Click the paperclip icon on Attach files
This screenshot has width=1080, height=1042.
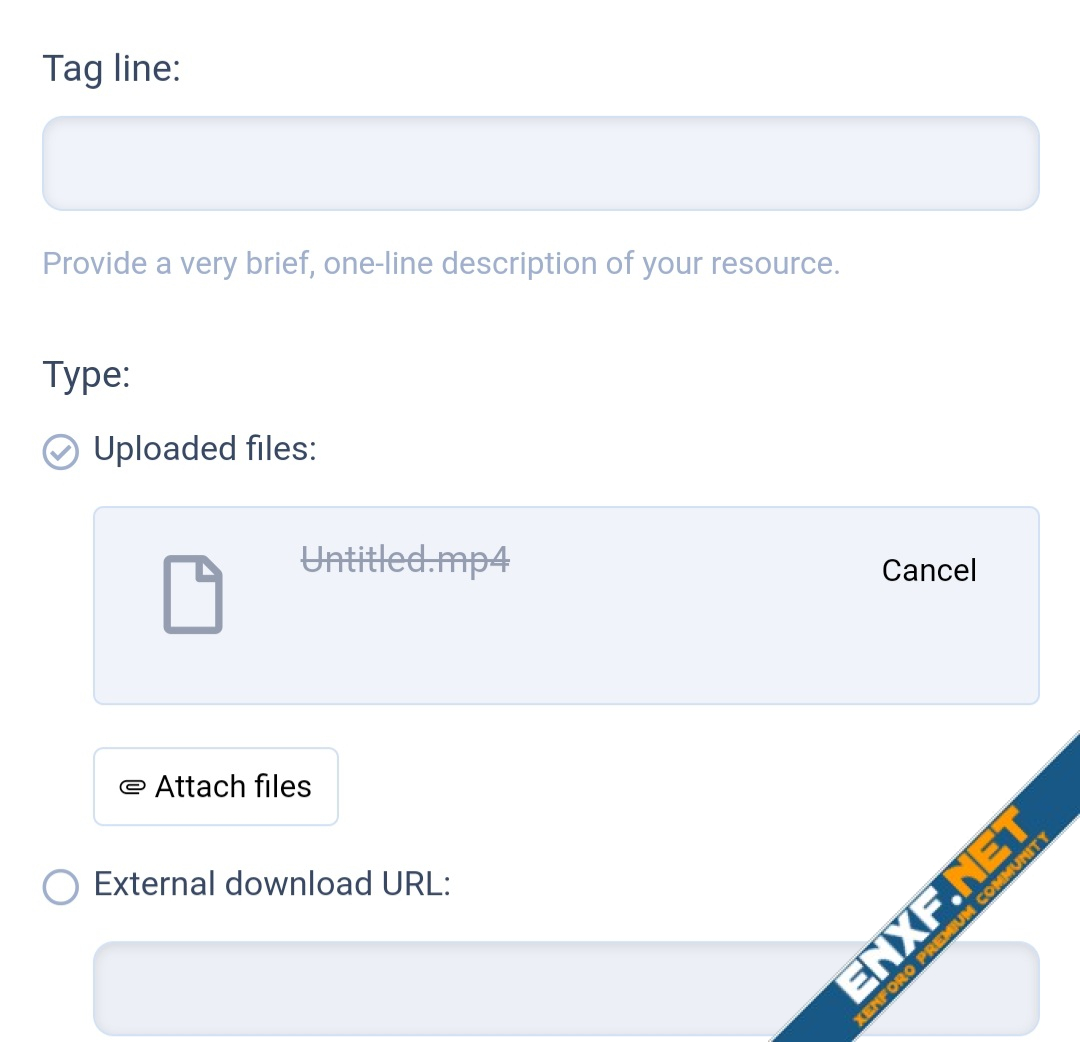tap(132, 787)
